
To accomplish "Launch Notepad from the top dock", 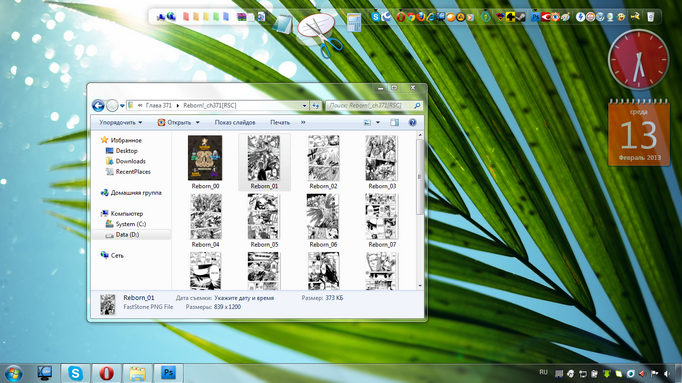I will point(283,24).
